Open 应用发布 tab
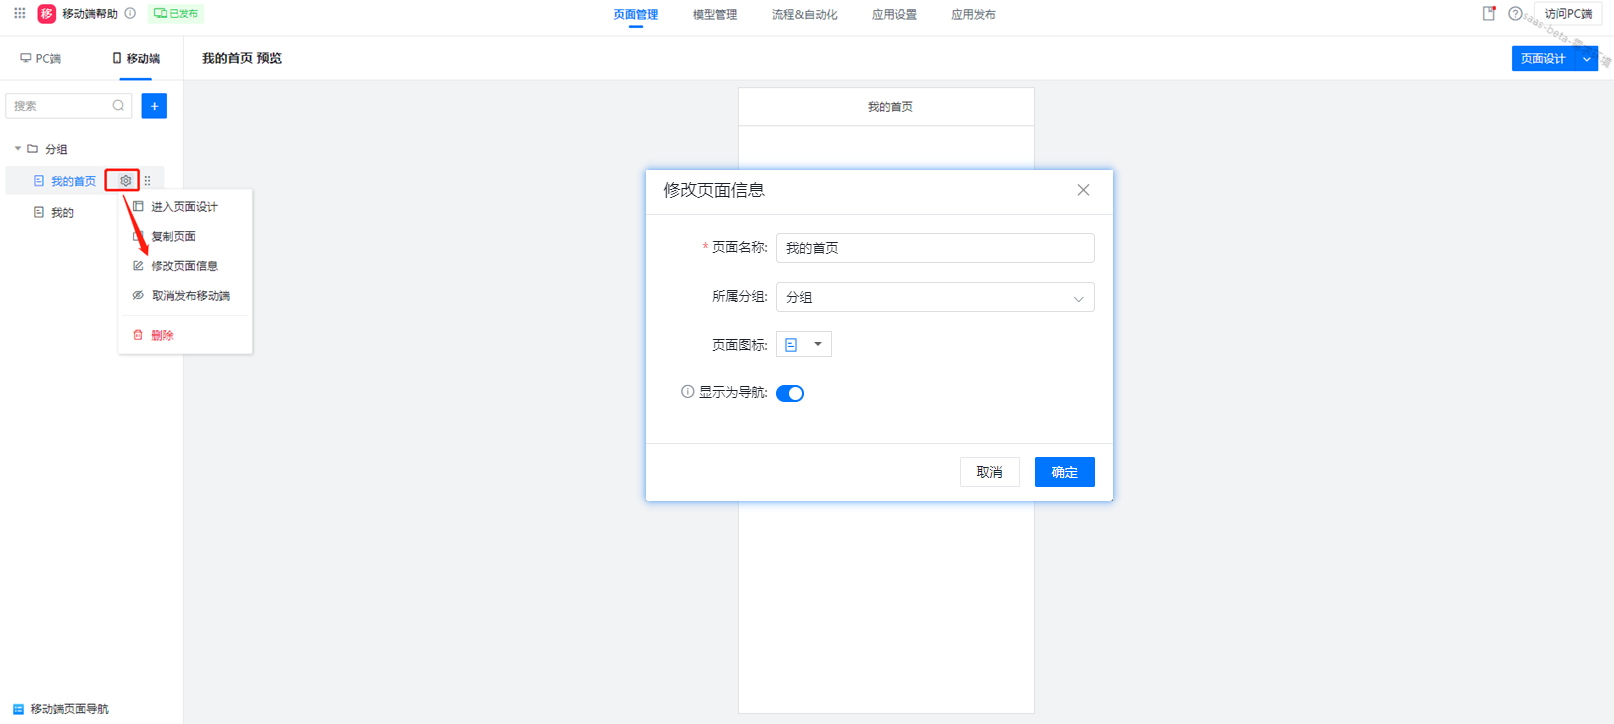This screenshot has width=1614, height=724. coord(973,15)
